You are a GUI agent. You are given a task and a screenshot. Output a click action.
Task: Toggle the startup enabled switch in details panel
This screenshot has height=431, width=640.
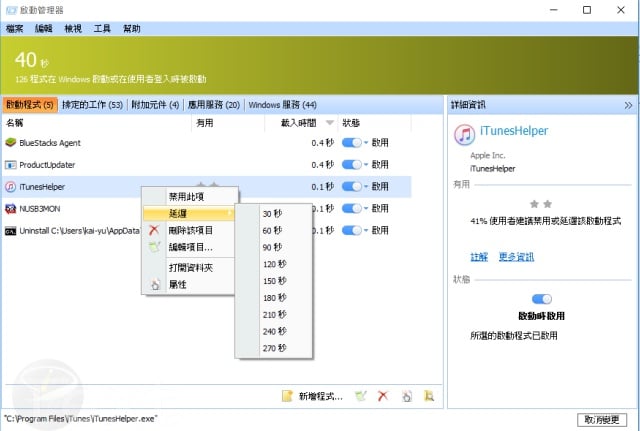point(542,298)
